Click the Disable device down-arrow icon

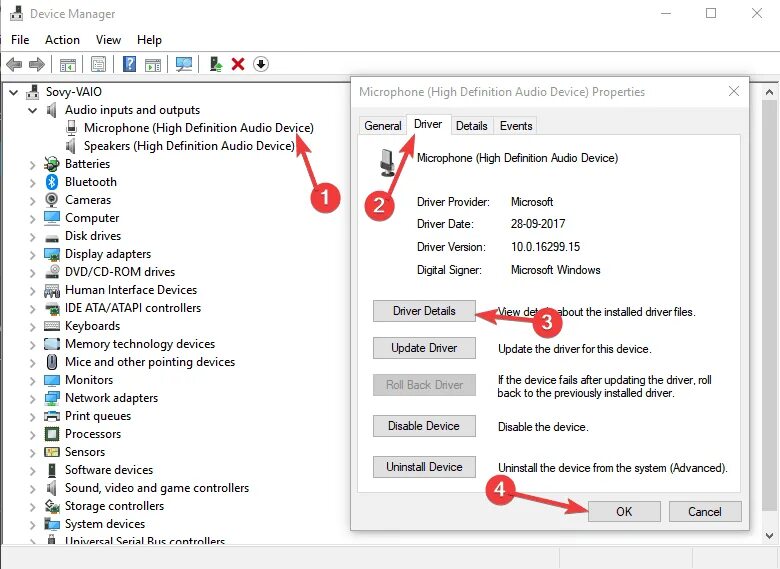pos(261,64)
